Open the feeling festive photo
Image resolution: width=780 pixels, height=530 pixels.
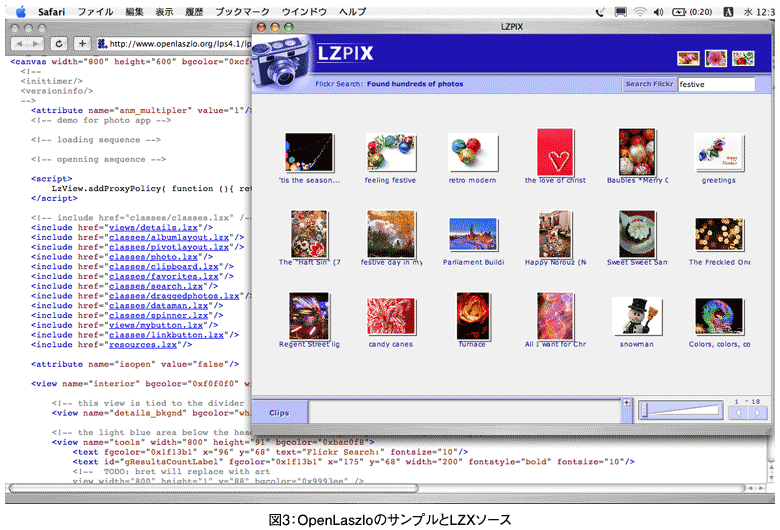tap(390, 152)
